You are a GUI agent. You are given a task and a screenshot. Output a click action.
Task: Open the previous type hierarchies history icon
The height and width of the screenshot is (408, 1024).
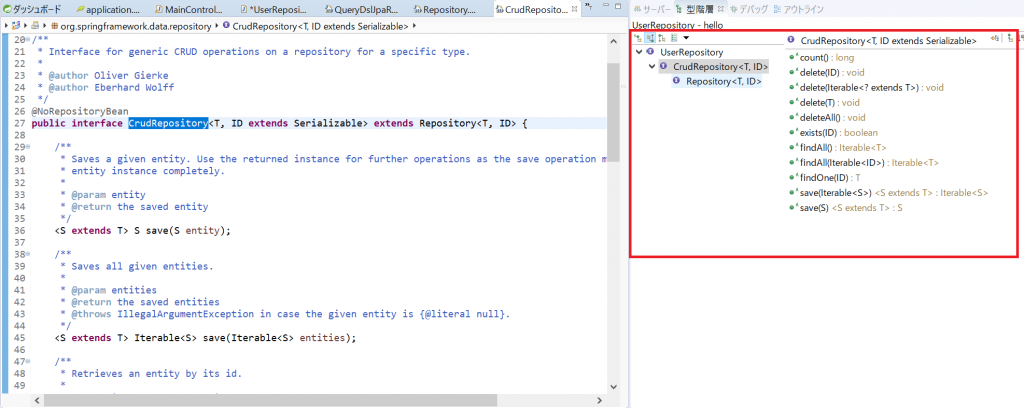[x=673, y=37]
